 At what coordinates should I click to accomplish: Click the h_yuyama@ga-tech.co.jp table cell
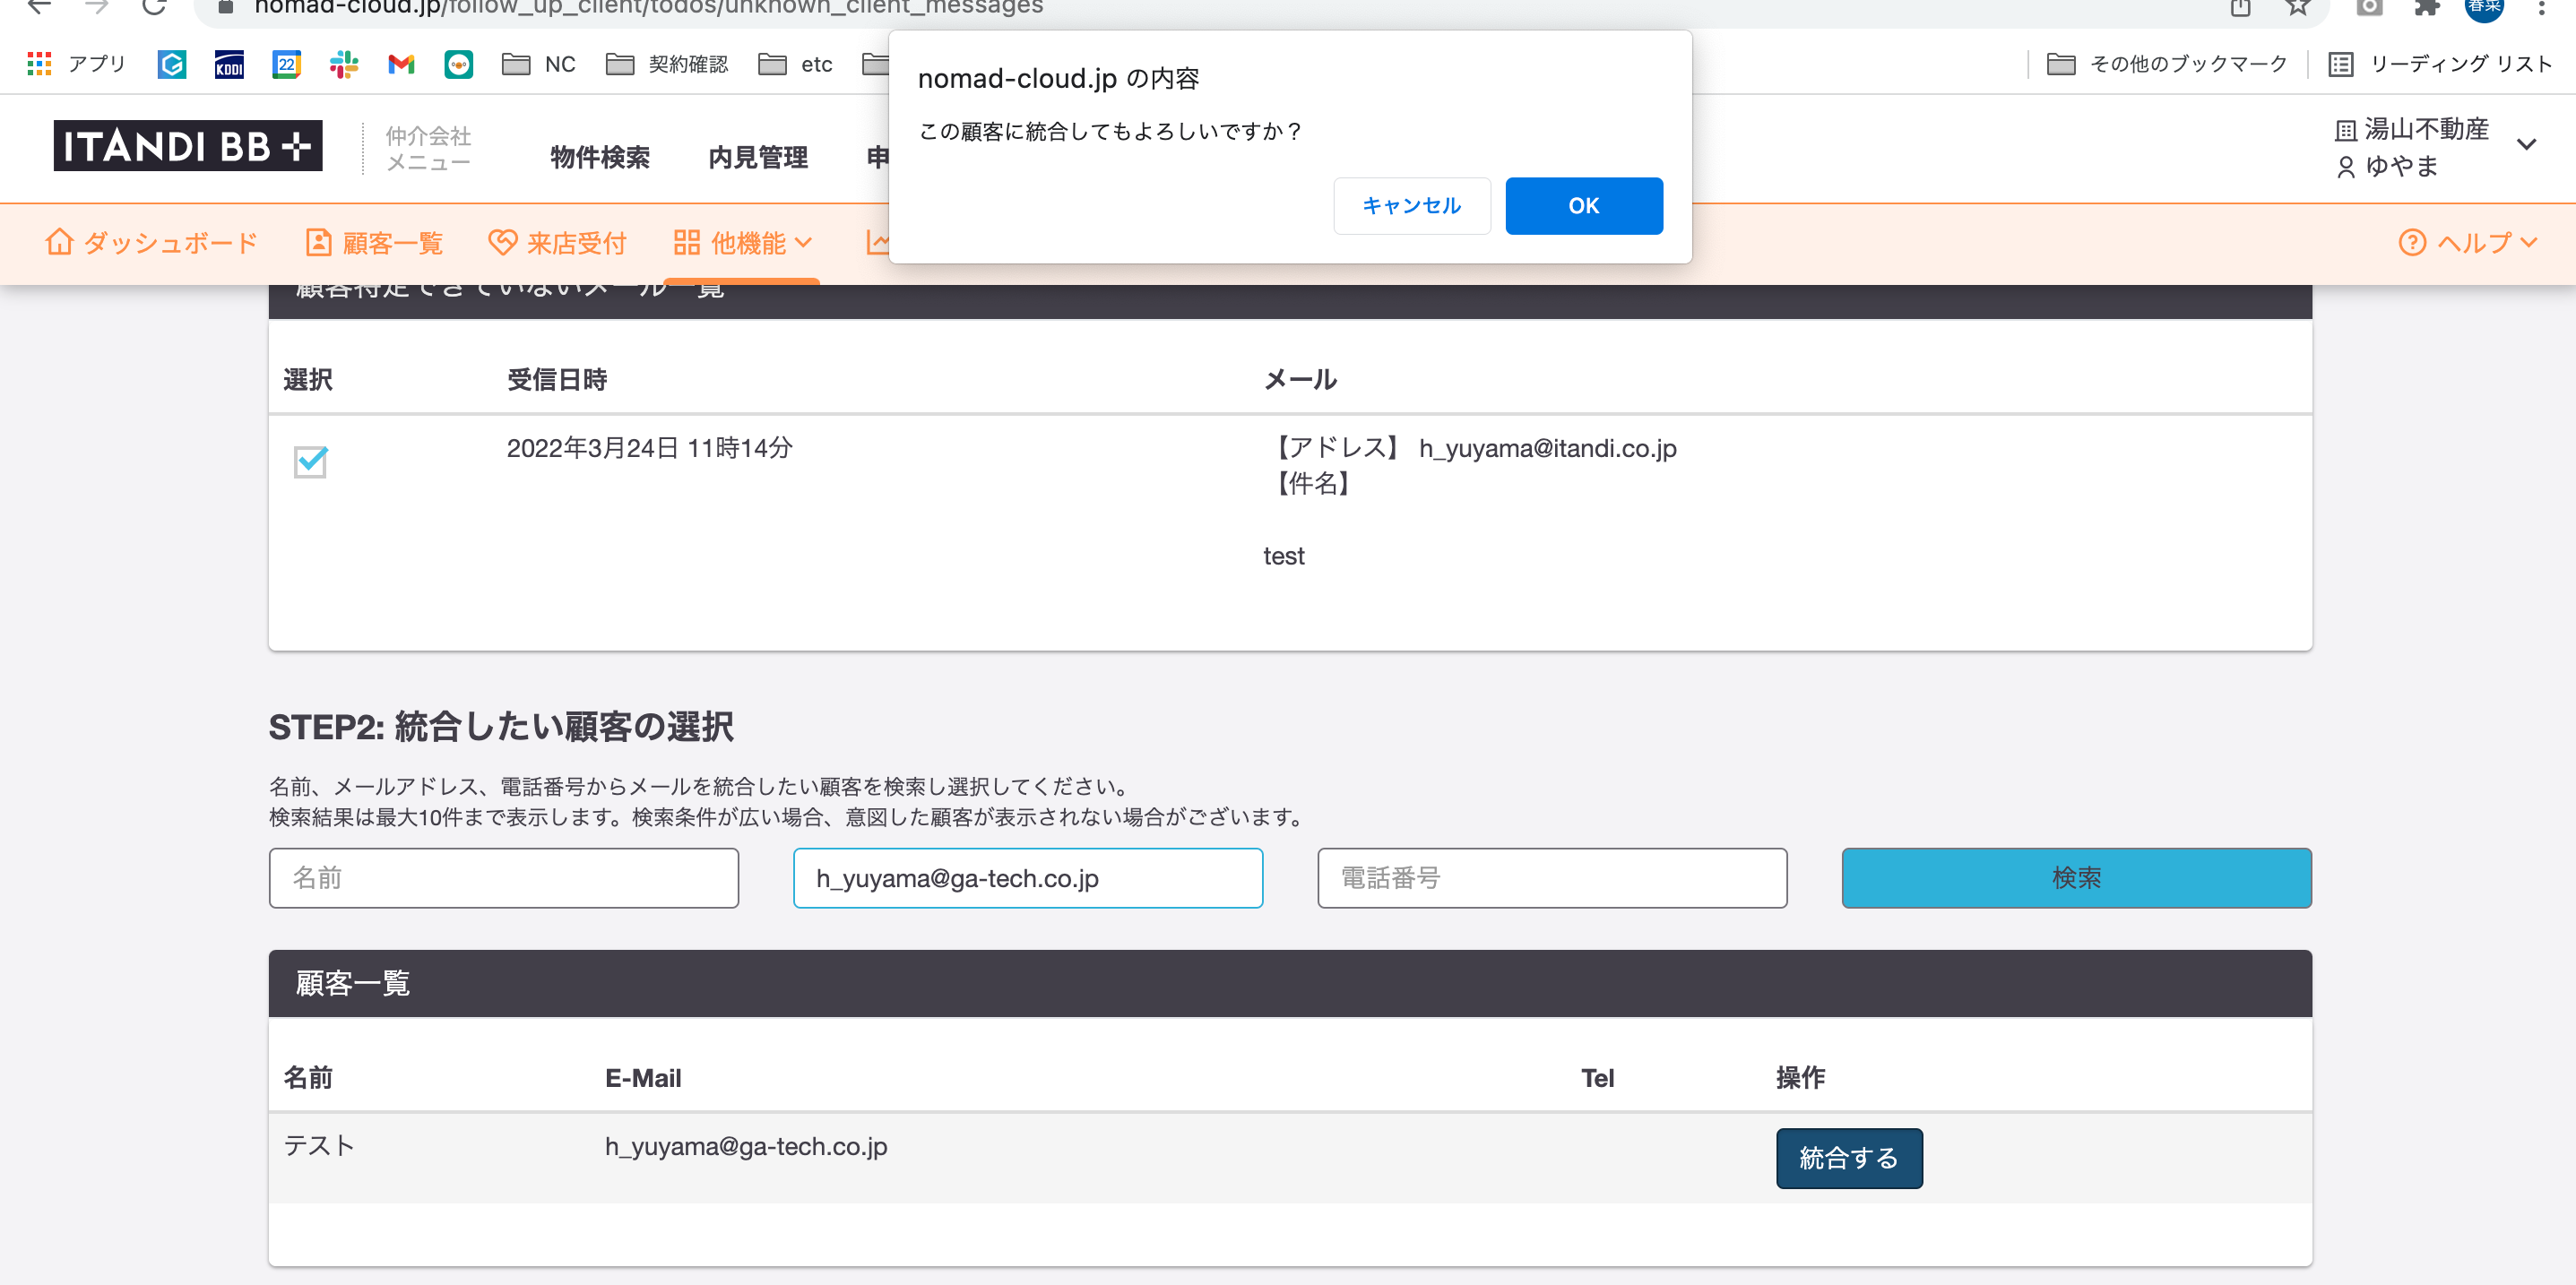pos(746,1146)
